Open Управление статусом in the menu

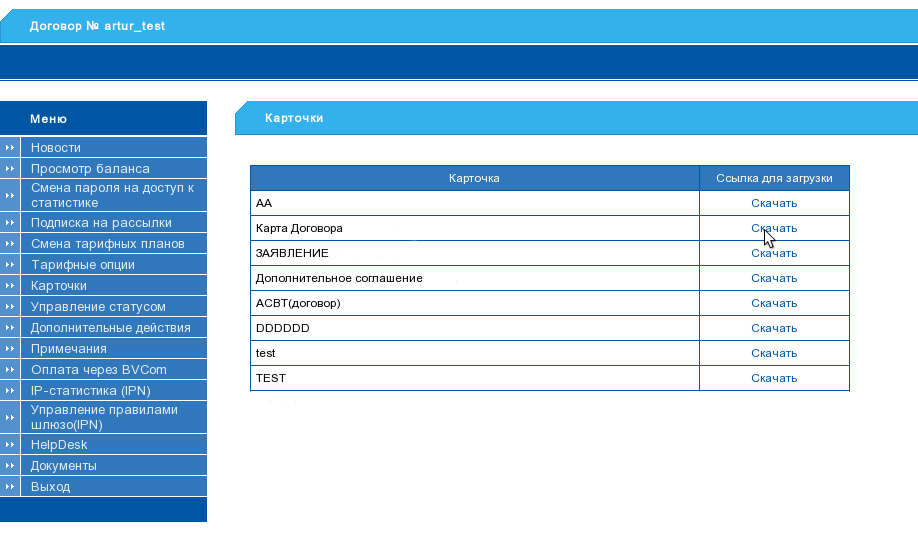click(x=98, y=307)
